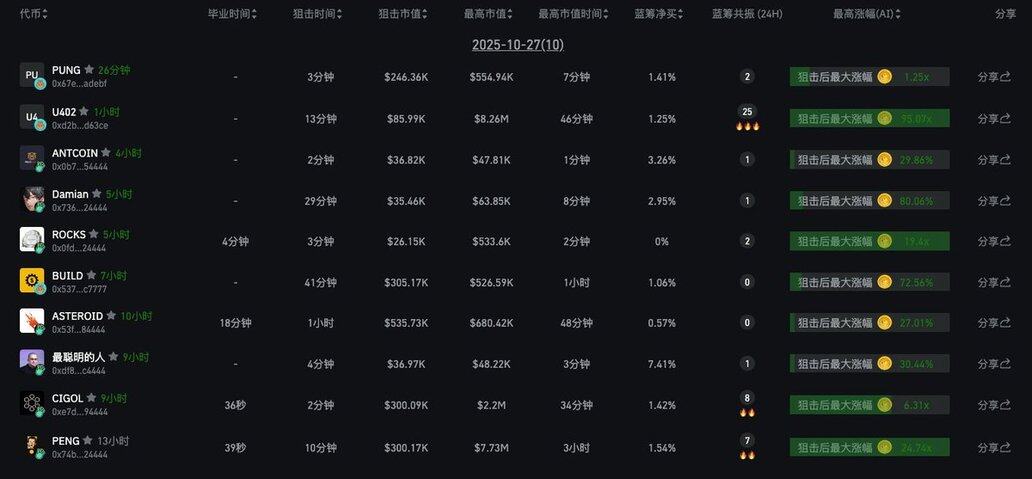1032x479 pixels.
Task: Click the ASTEROID token avatar icon
Action: (x=32, y=321)
